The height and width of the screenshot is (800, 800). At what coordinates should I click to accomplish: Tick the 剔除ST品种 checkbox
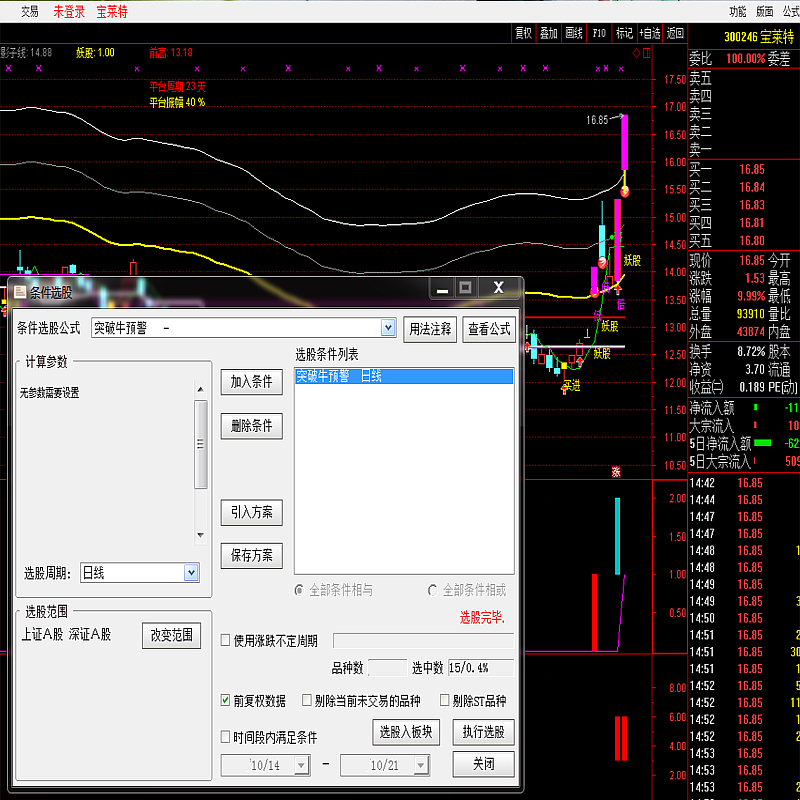tap(443, 701)
